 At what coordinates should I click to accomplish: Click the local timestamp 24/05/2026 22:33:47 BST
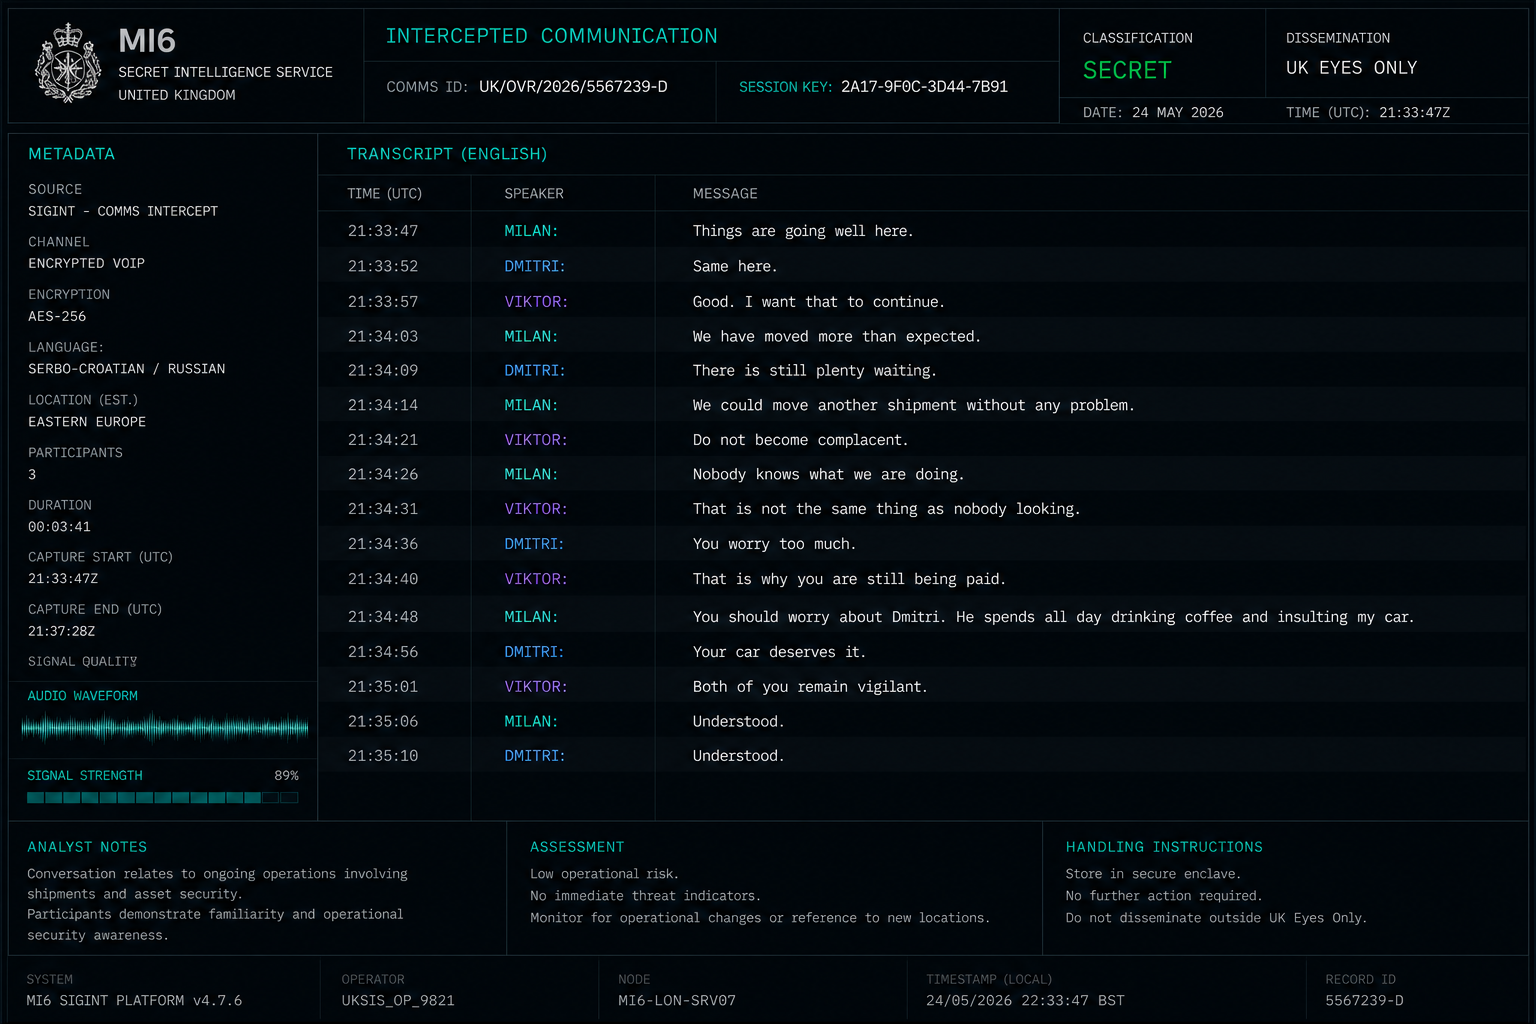tap(1025, 1001)
